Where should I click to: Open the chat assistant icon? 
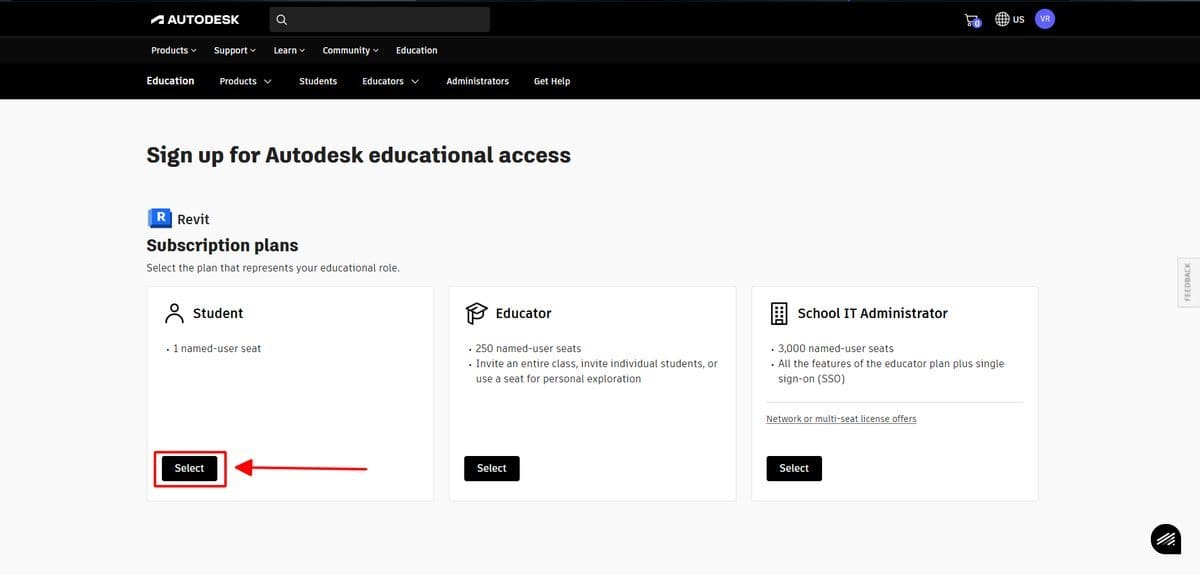click(x=1164, y=538)
